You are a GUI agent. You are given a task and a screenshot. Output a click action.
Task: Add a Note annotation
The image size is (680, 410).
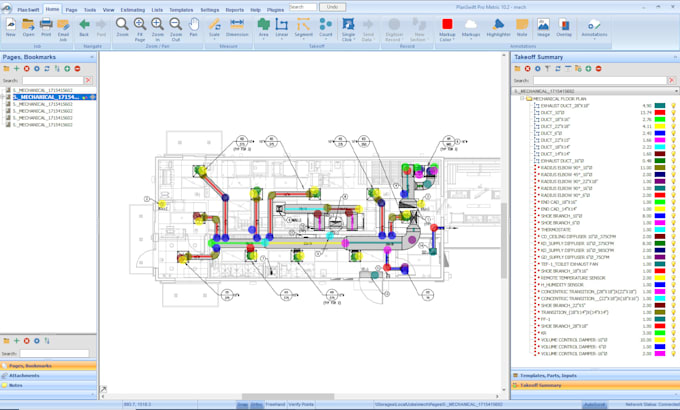(522, 25)
